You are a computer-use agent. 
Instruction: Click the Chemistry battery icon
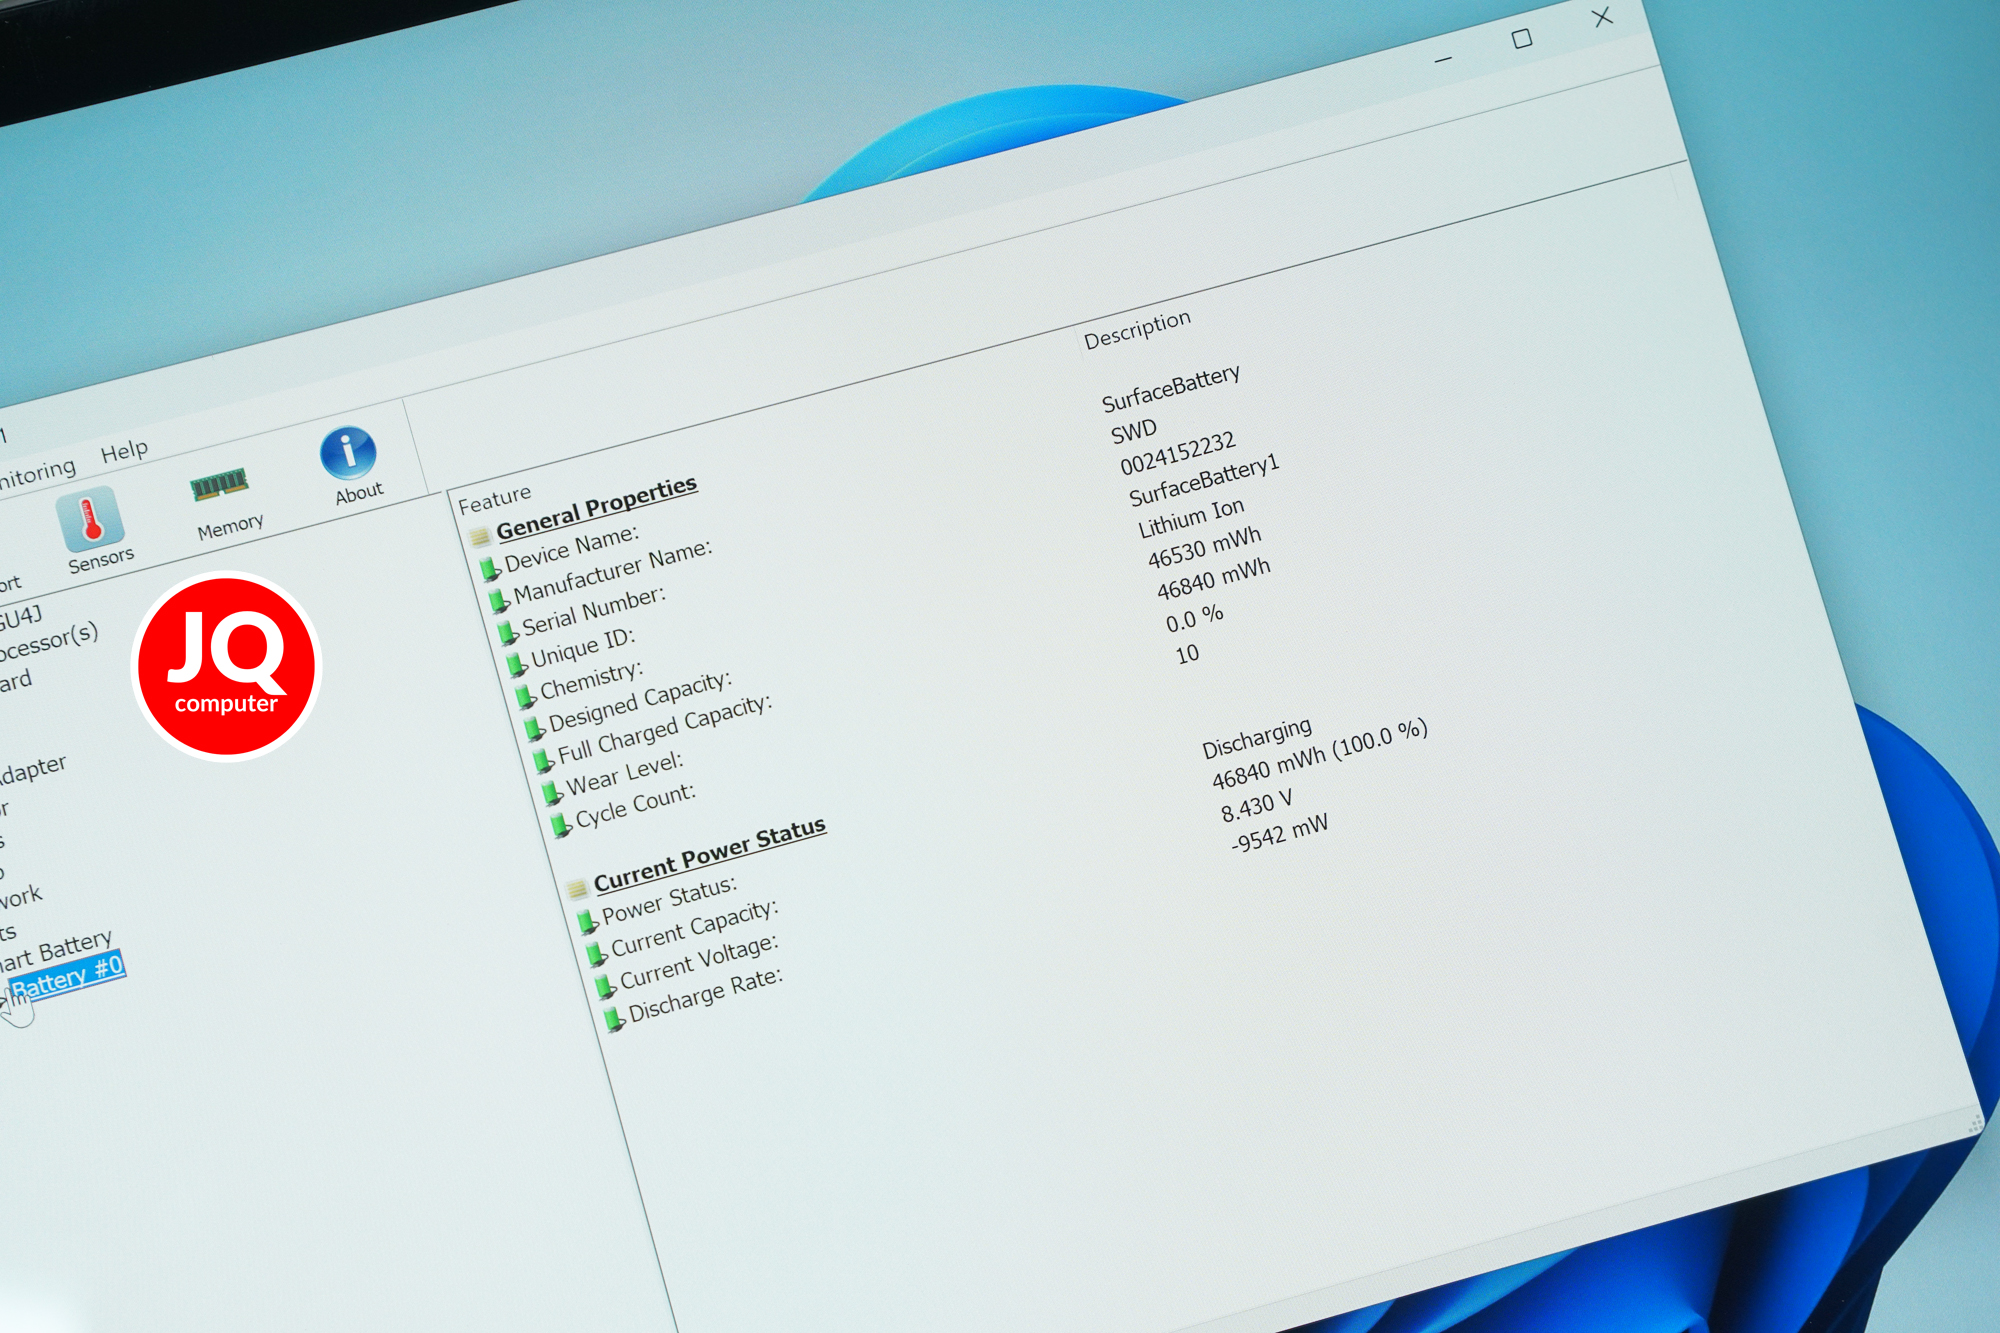click(x=525, y=695)
